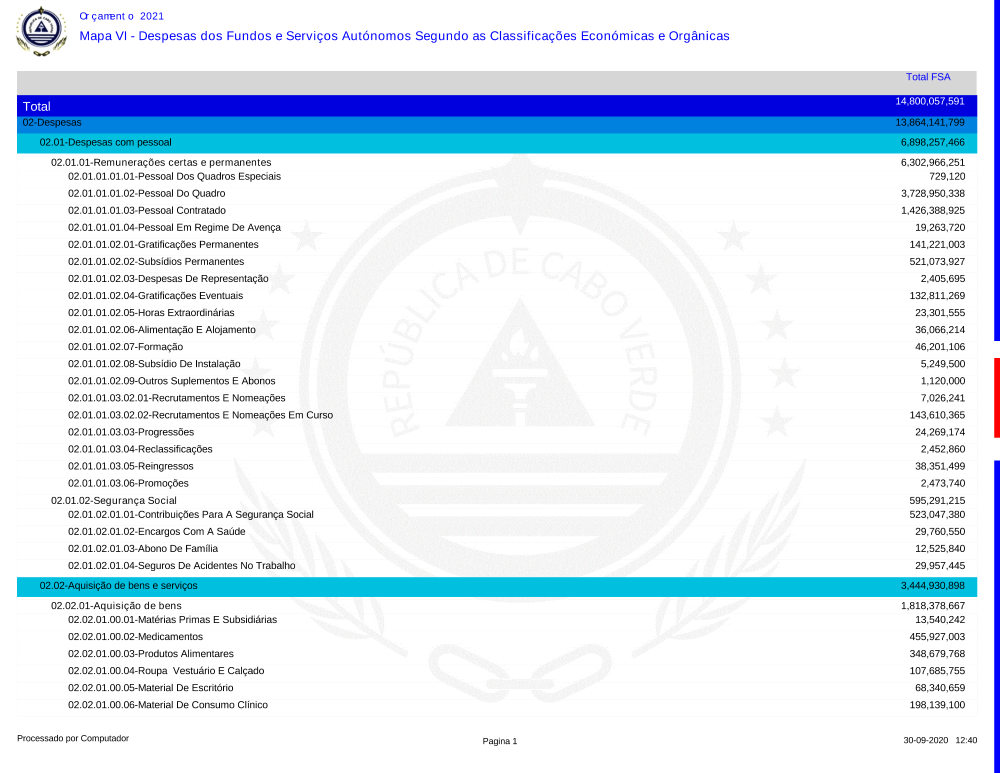Screen dimensions: 1000x773
Task: Click the 30-09-2020 date stamp in footer
Action: tap(925, 740)
